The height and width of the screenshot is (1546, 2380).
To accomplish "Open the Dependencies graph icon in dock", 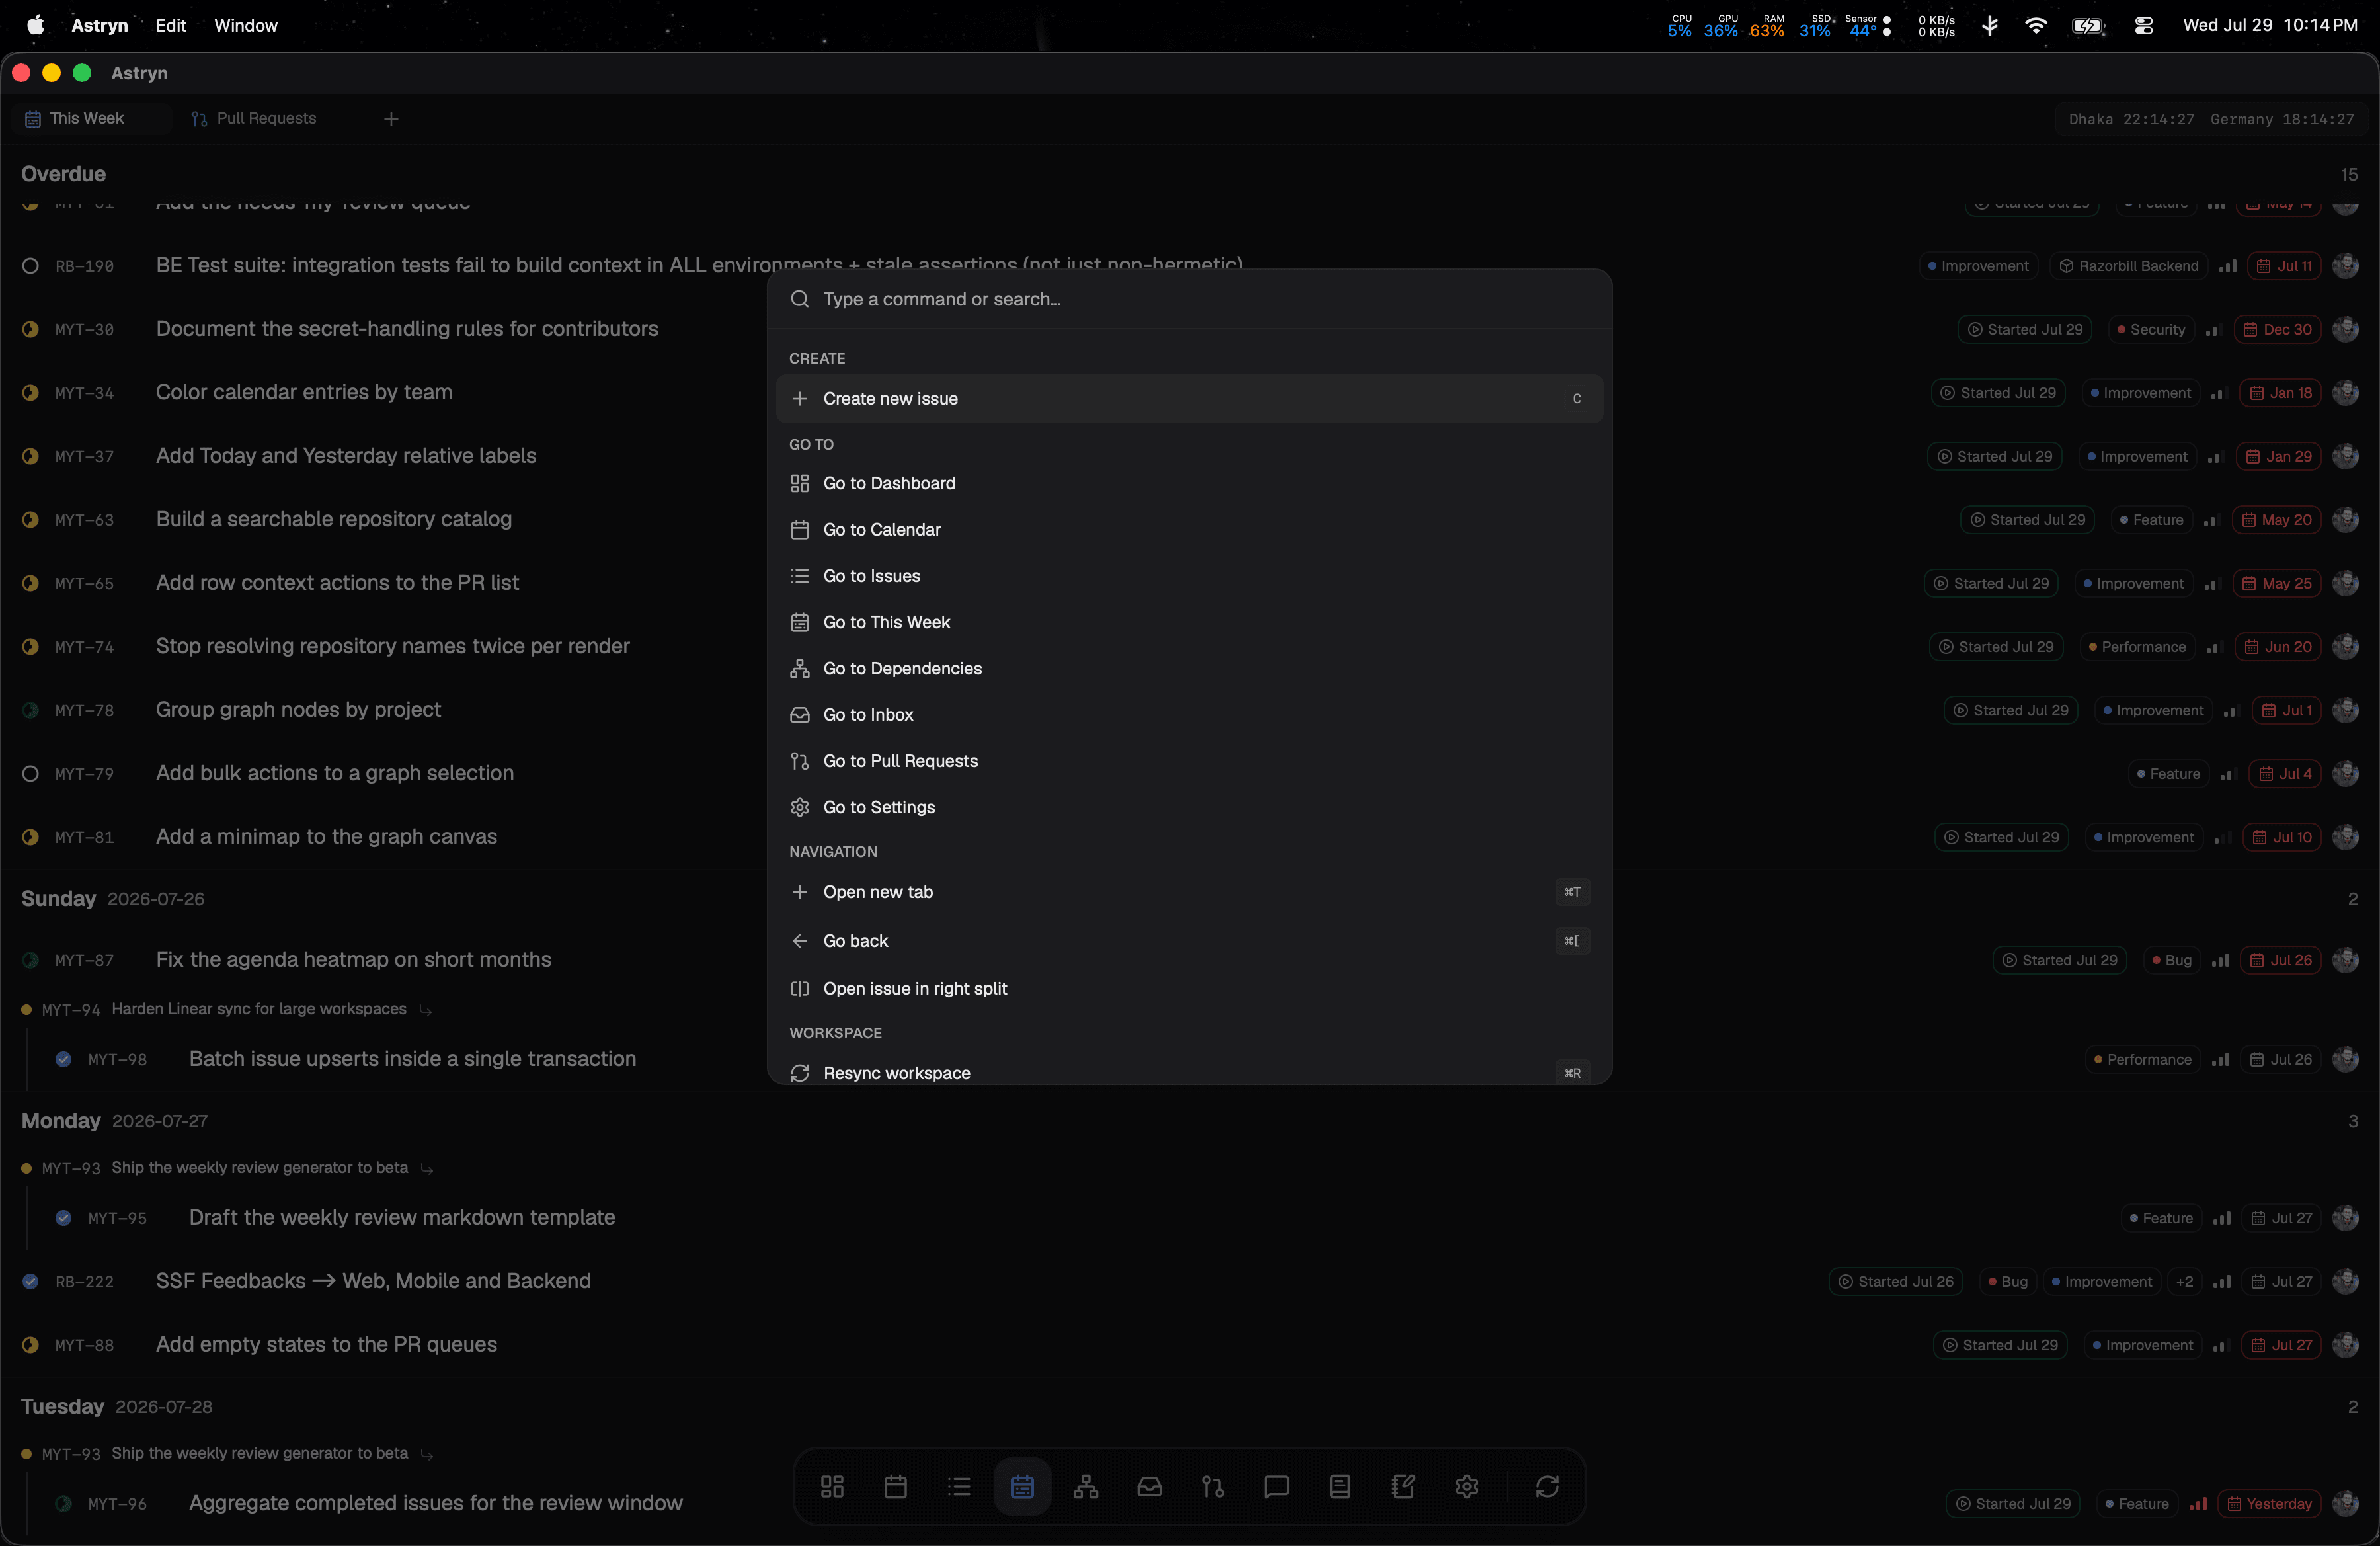I will 1086,1487.
